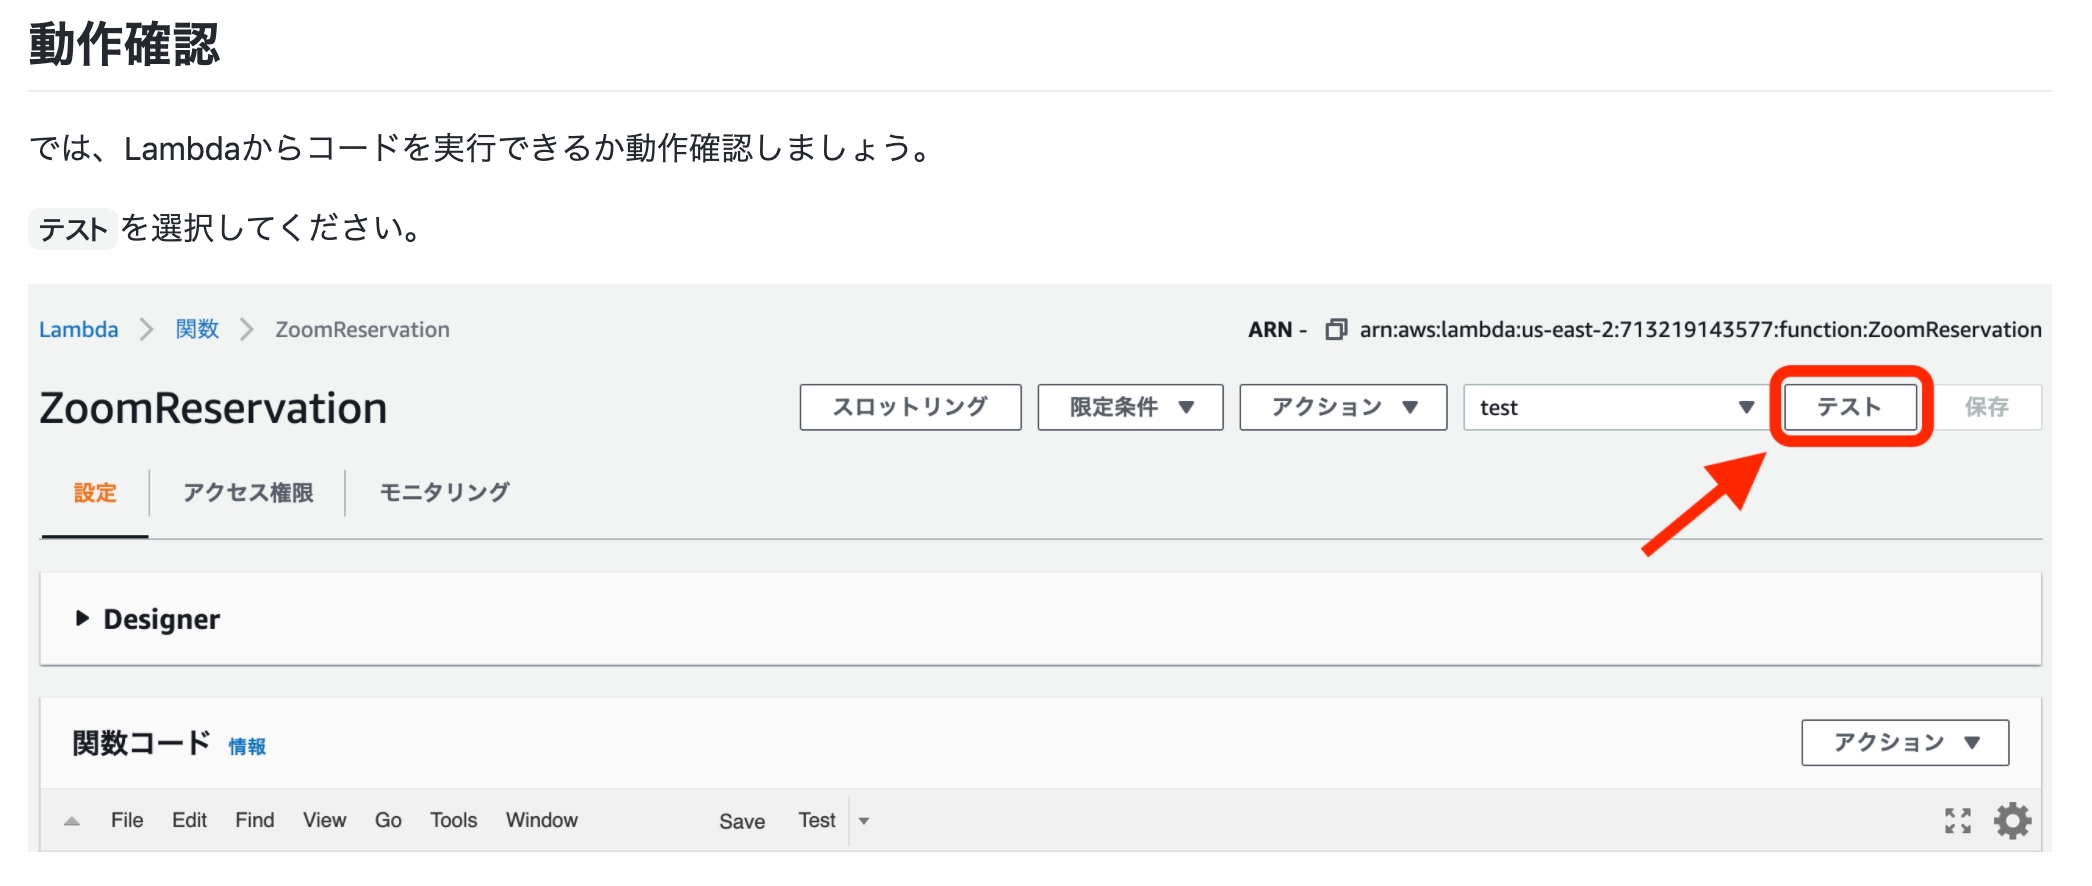Viewport: 2092px width, 886px height.
Task: Open code editor settings gear
Action: click(2012, 821)
